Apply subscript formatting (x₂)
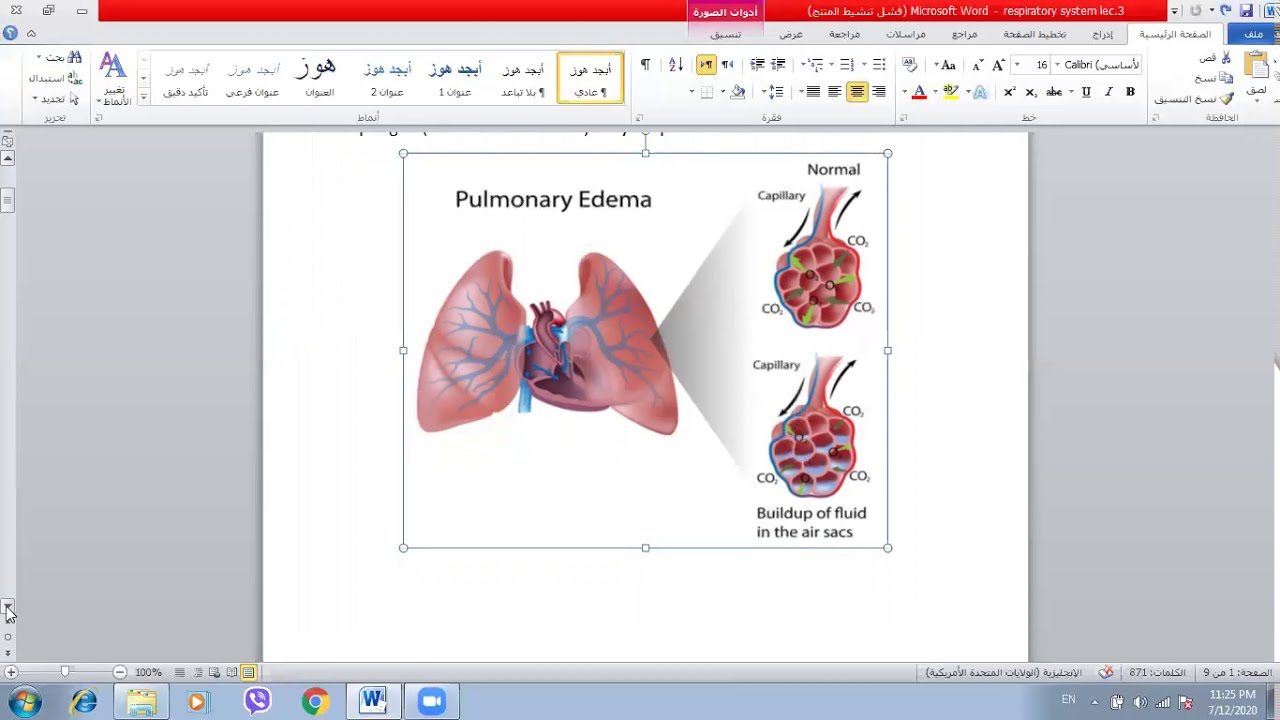This screenshot has width=1280, height=720. (x=1031, y=92)
